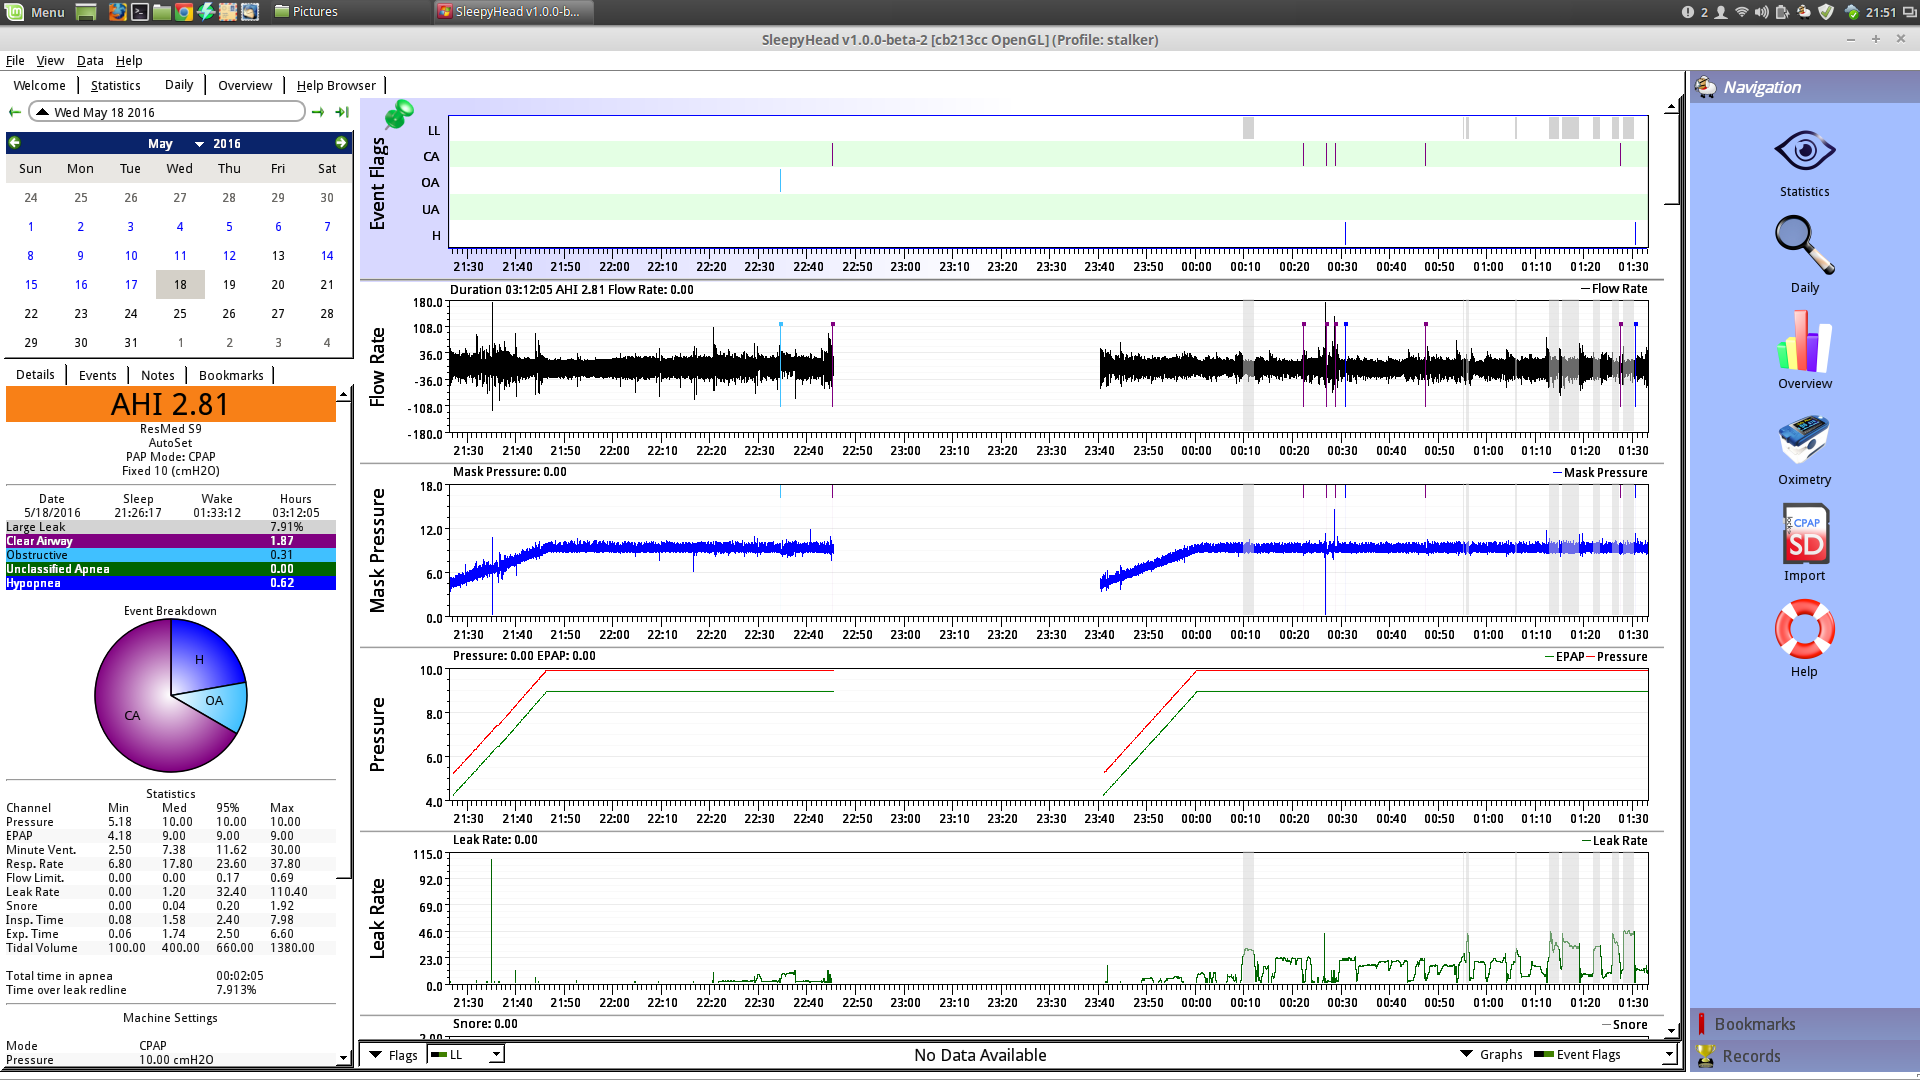Open the Help lifebuoy icon

pyautogui.click(x=1804, y=630)
